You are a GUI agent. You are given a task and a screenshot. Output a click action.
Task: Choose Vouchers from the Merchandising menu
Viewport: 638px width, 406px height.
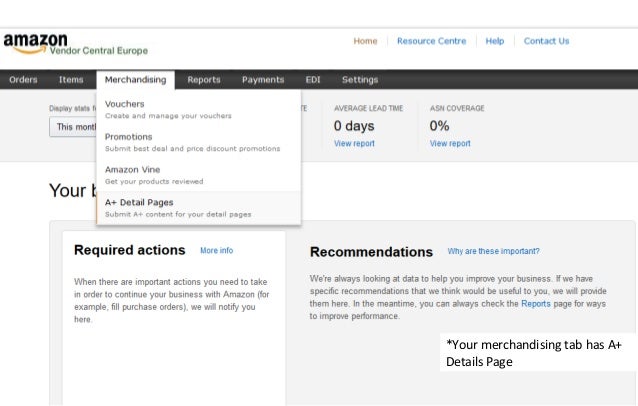click(199, 109)
